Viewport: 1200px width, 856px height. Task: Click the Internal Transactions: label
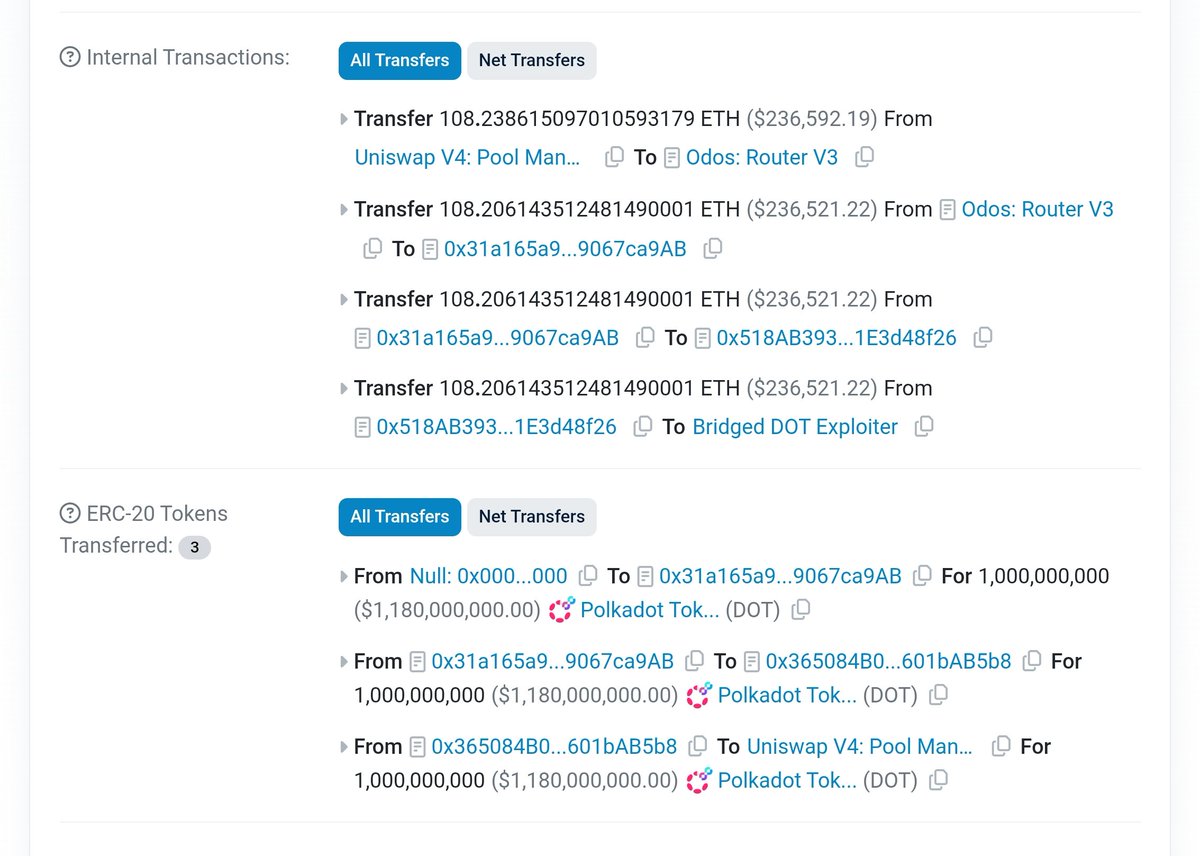pos(188,58)
